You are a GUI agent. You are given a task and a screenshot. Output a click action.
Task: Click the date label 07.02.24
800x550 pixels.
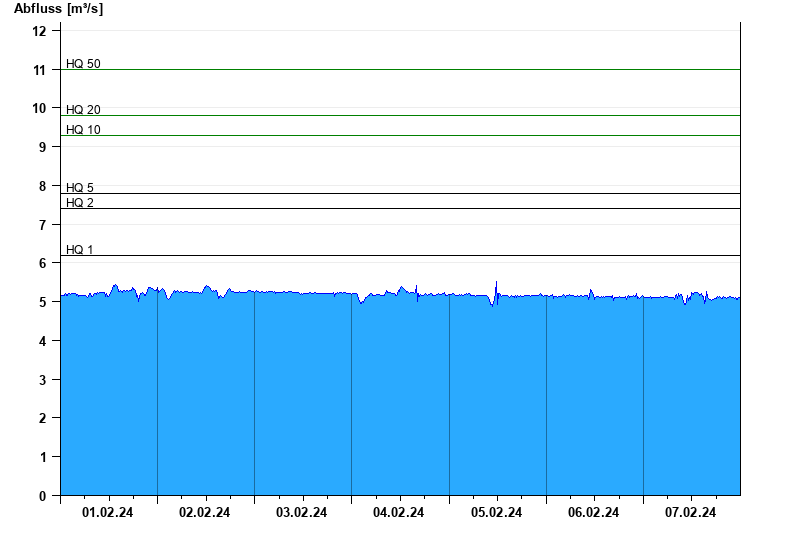(690, 512)
